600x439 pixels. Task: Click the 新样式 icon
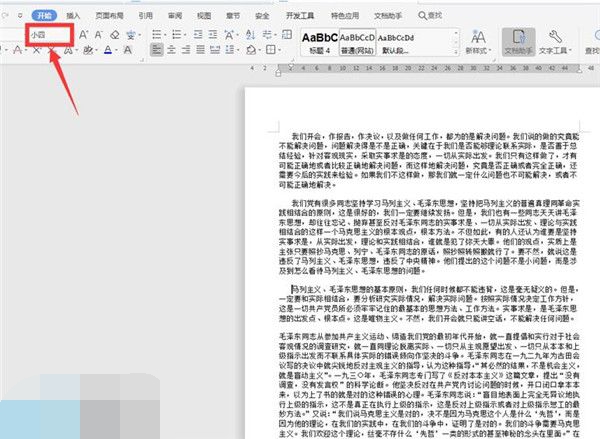click(476, 41)
